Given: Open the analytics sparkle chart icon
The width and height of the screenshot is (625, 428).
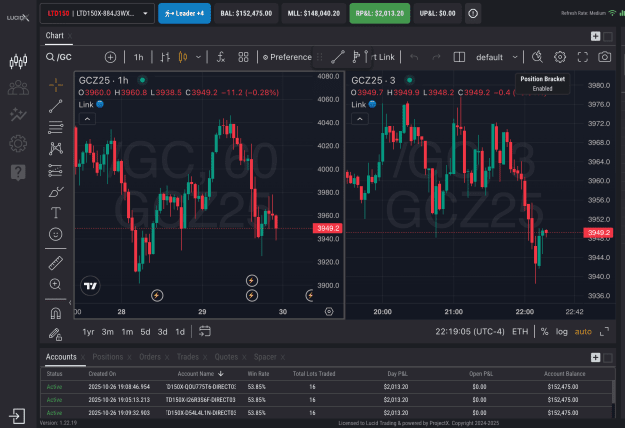Looking at the screenshot, I should [18, 115].
